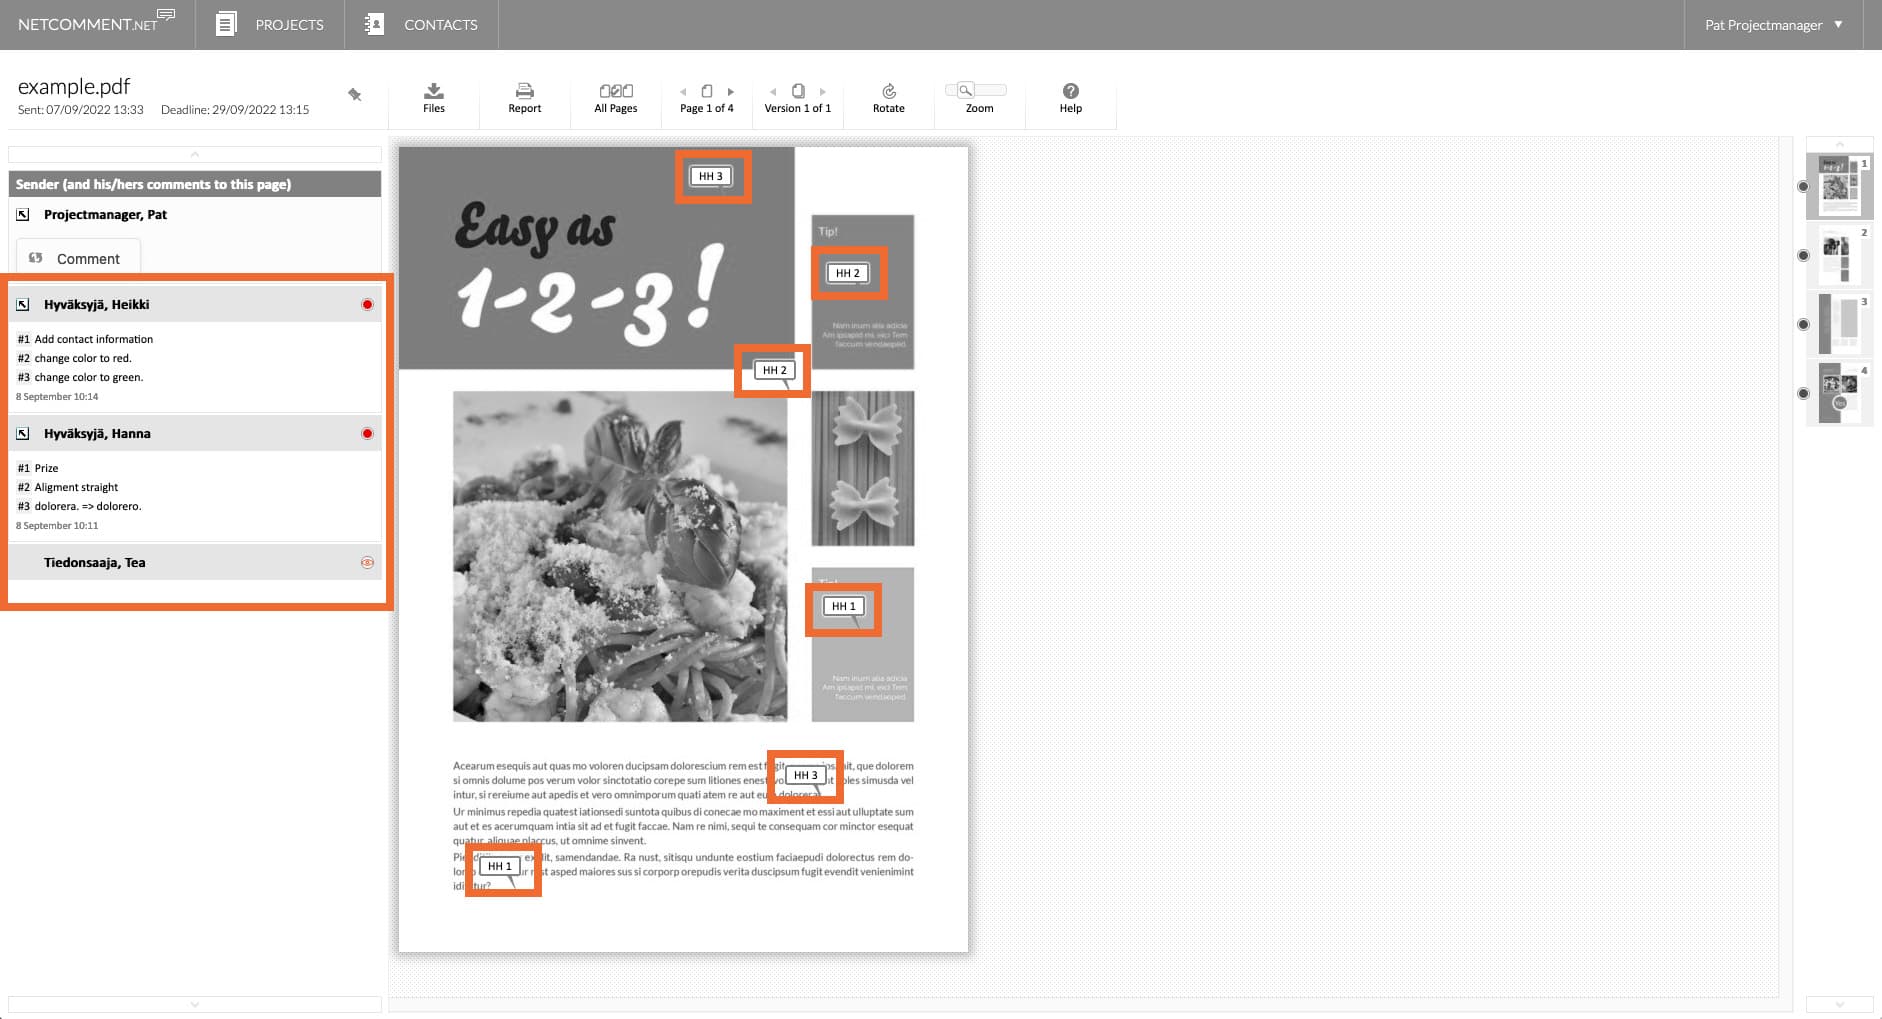The width and height of the screenshot is (1882, 1019).
Task: Open page 2 thumbnail
Action: tap(1838, 255)
